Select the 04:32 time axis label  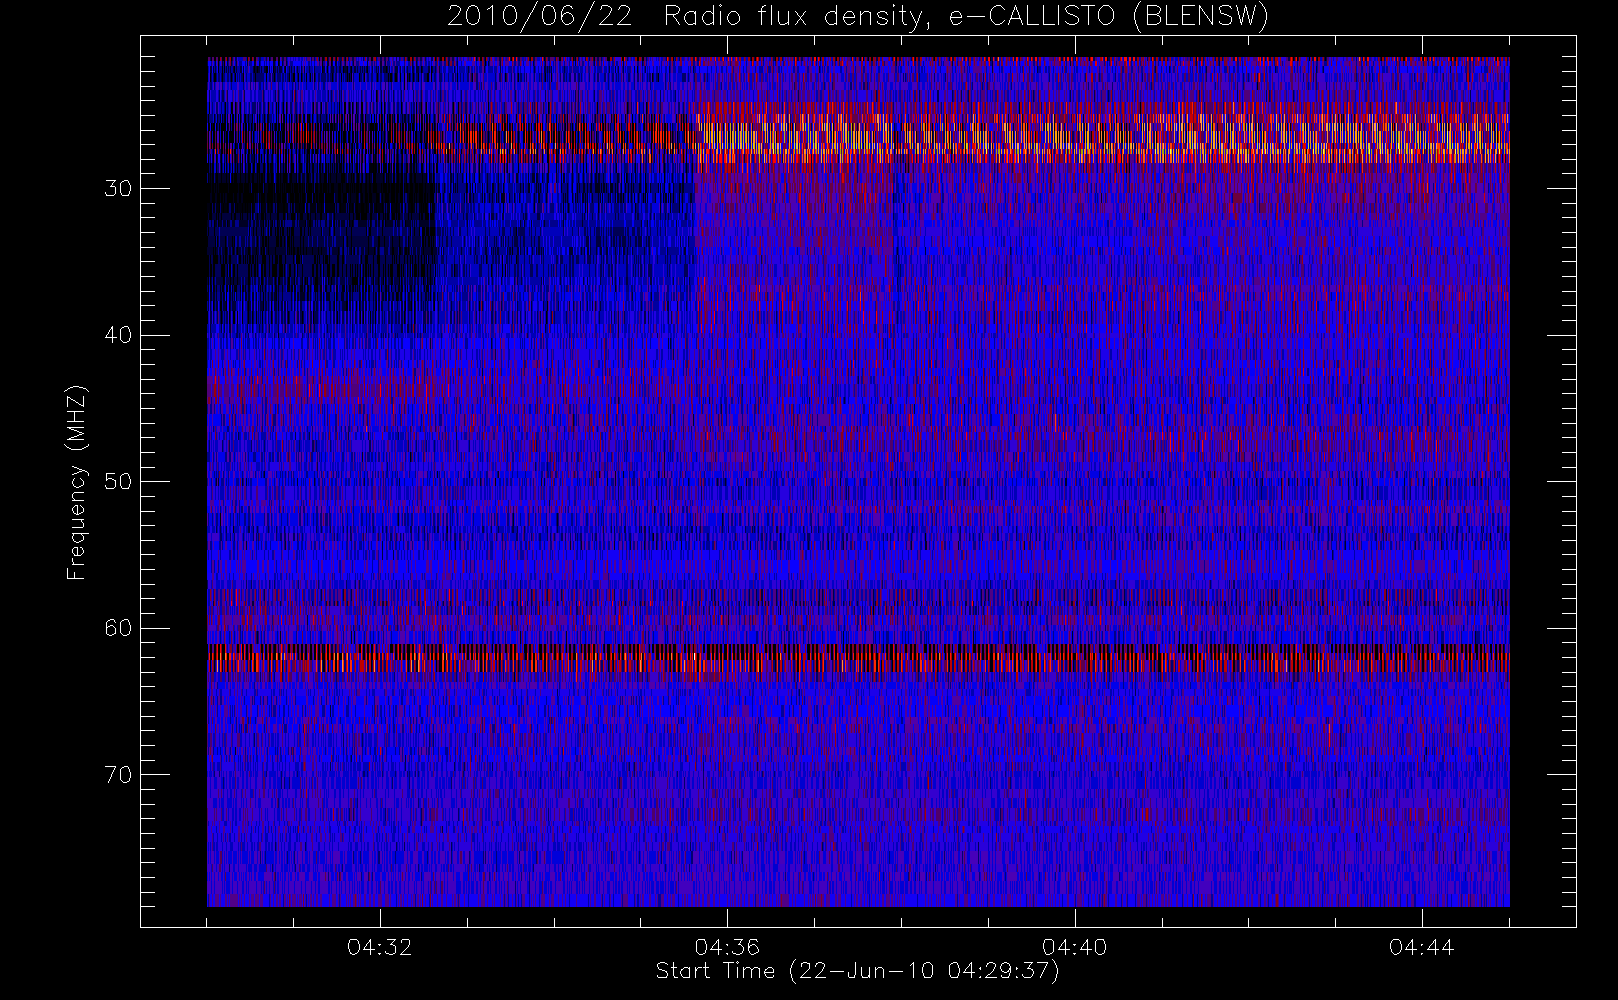(380, 947)
